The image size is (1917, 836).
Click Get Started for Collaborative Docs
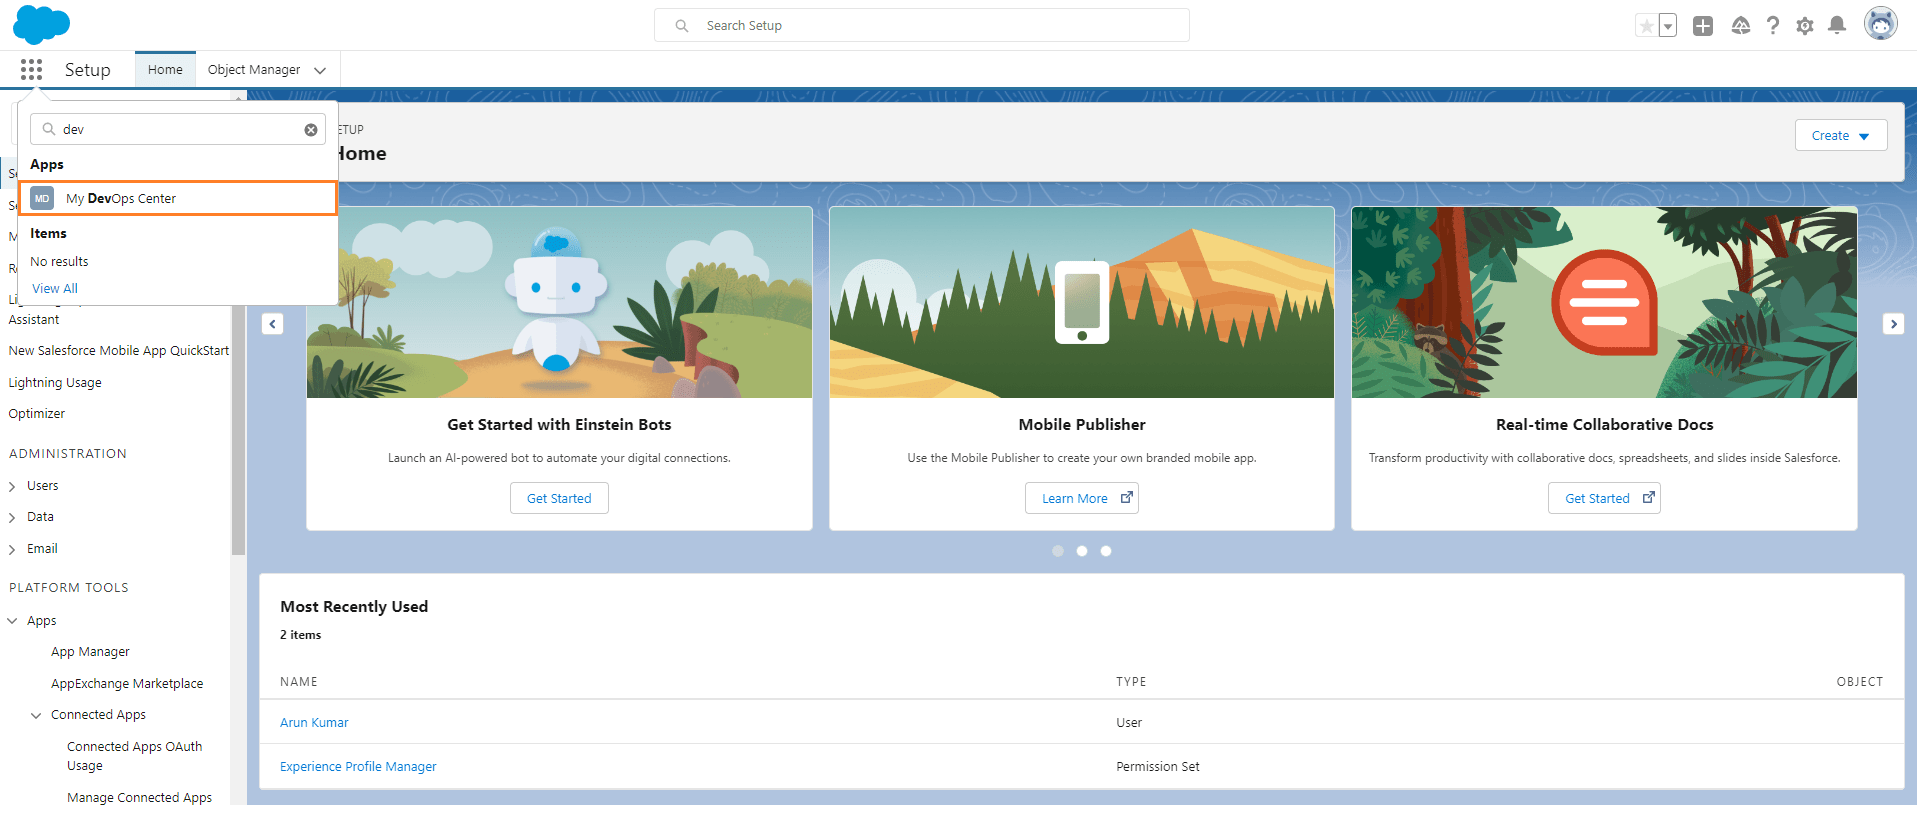click(1604, 498)
